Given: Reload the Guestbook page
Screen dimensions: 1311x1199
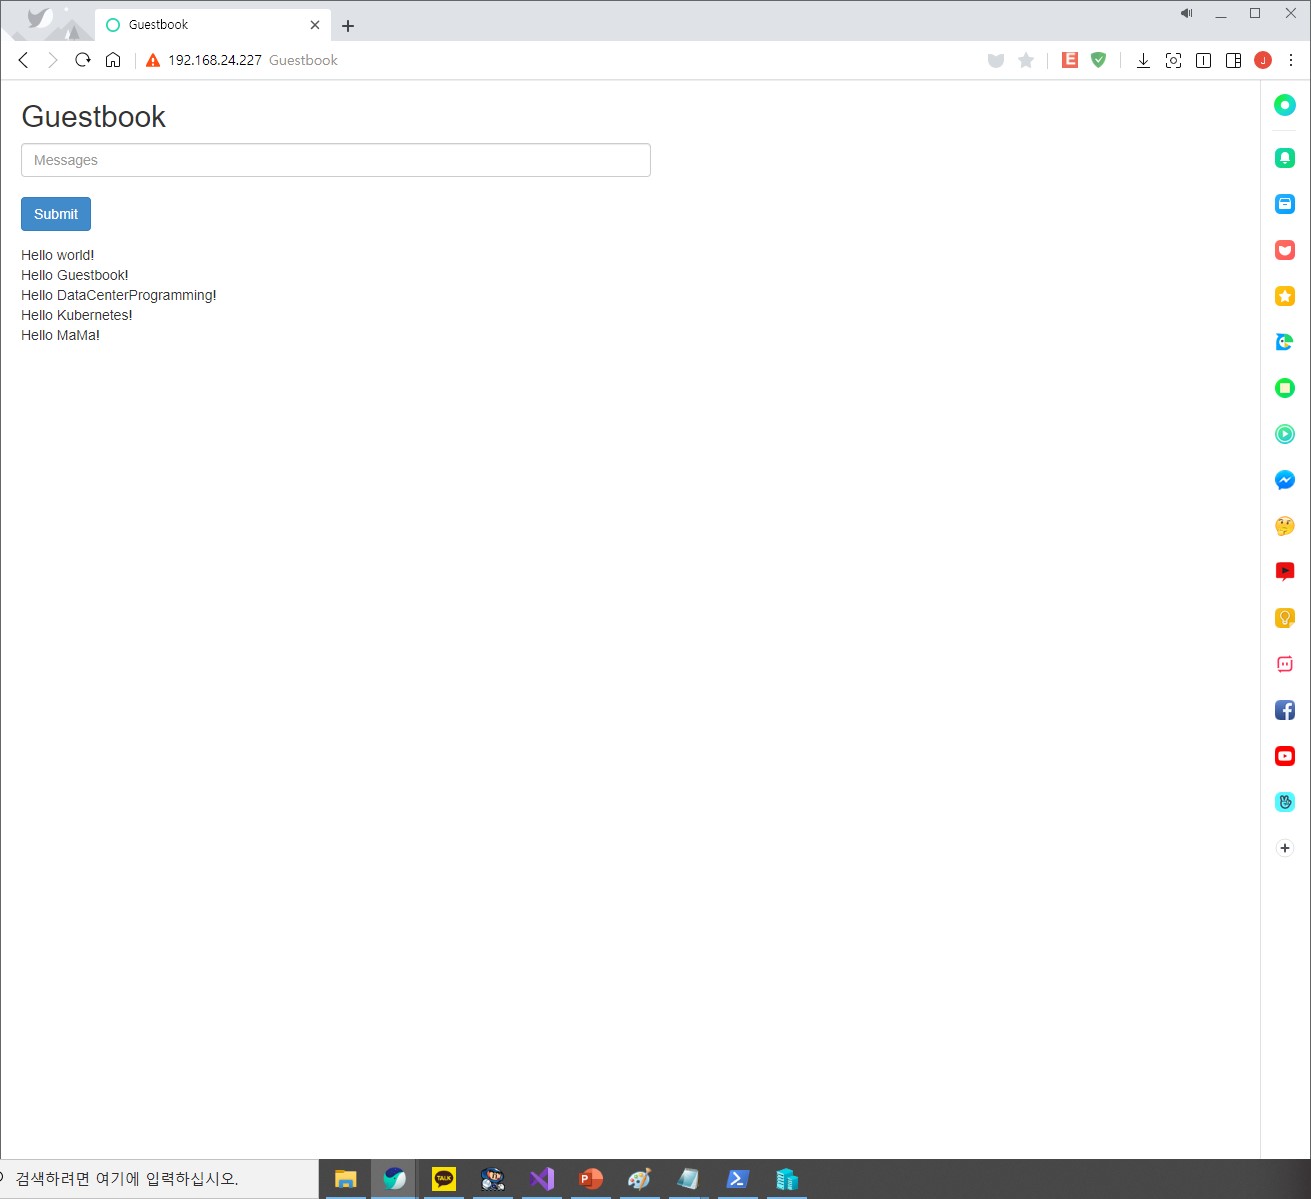Looking at the screenshot, I should 83,60.
